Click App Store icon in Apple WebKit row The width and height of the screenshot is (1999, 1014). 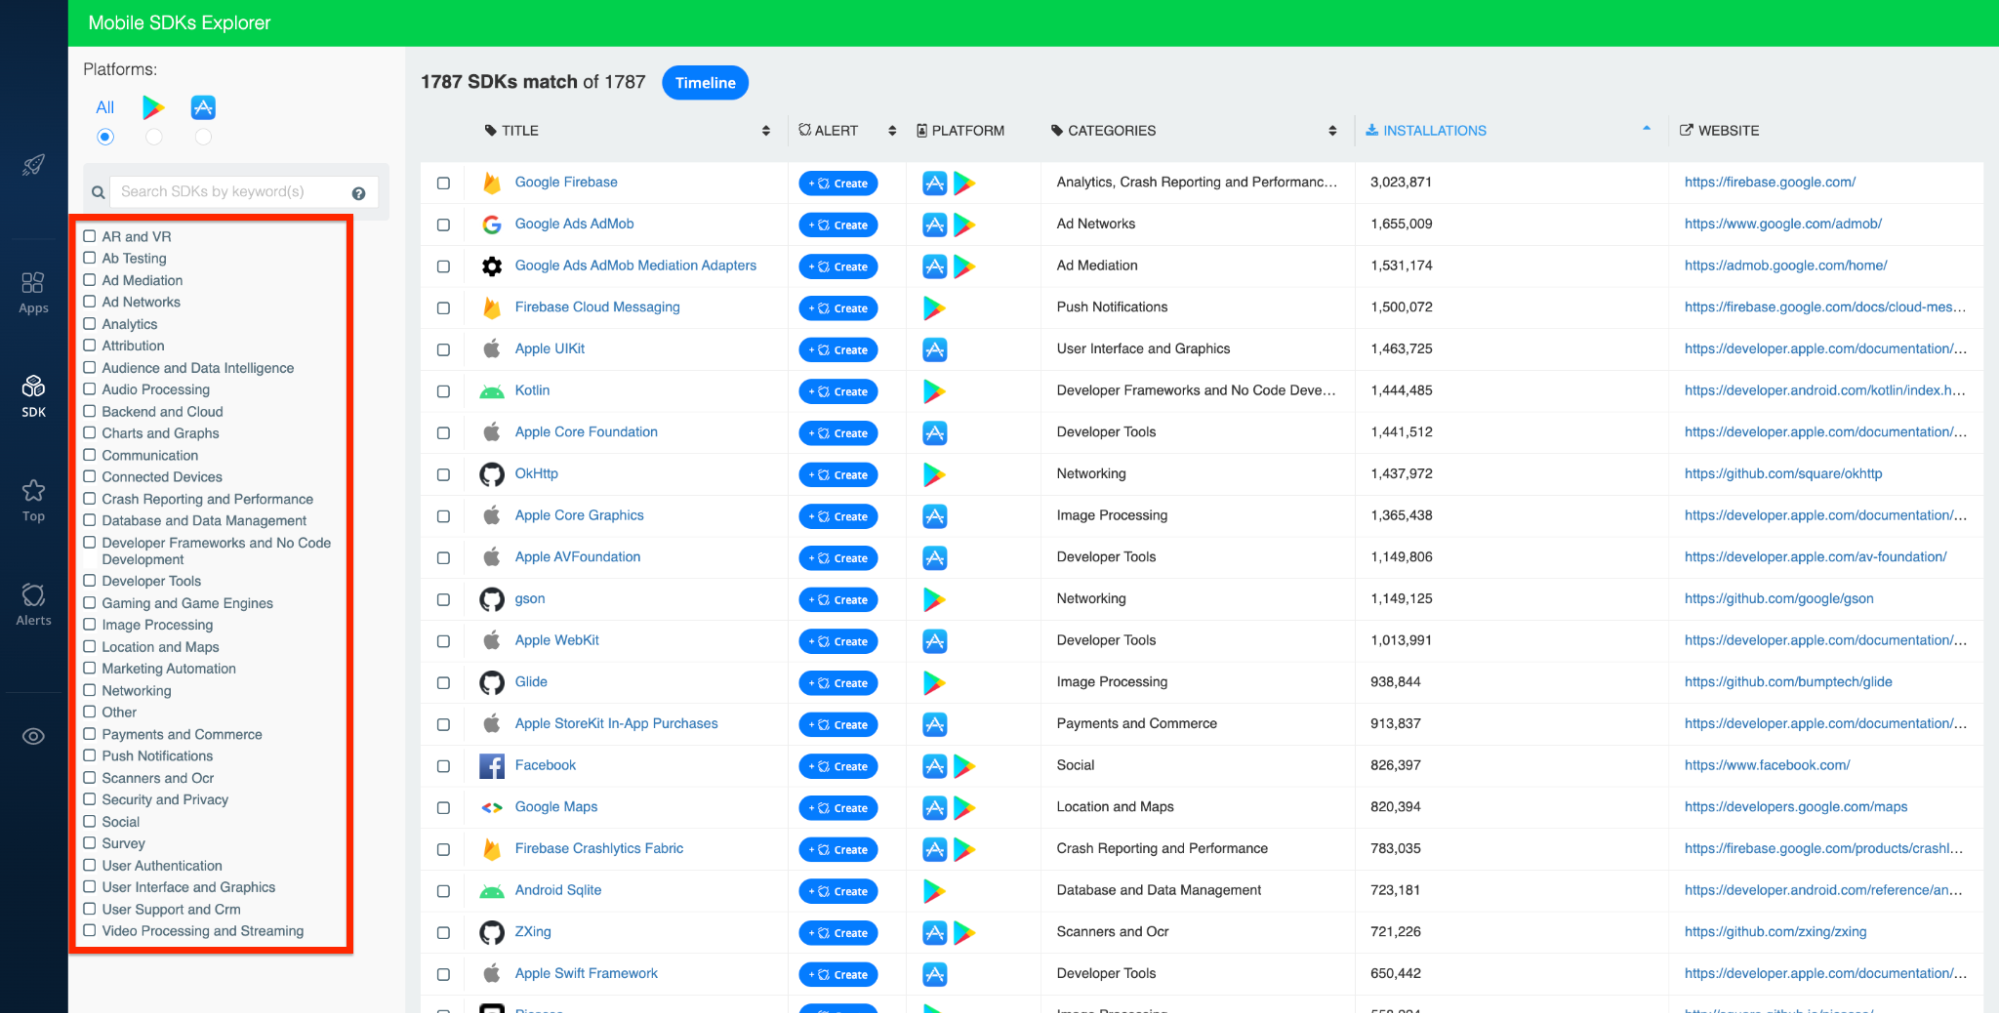coord(934,641)
